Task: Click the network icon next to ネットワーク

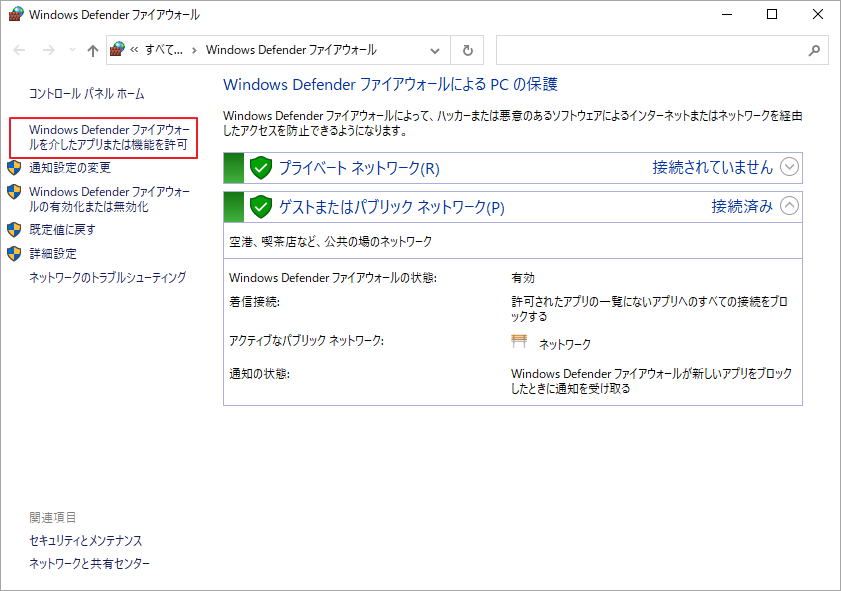Action: pyautogui.click(x=519, y=339)
